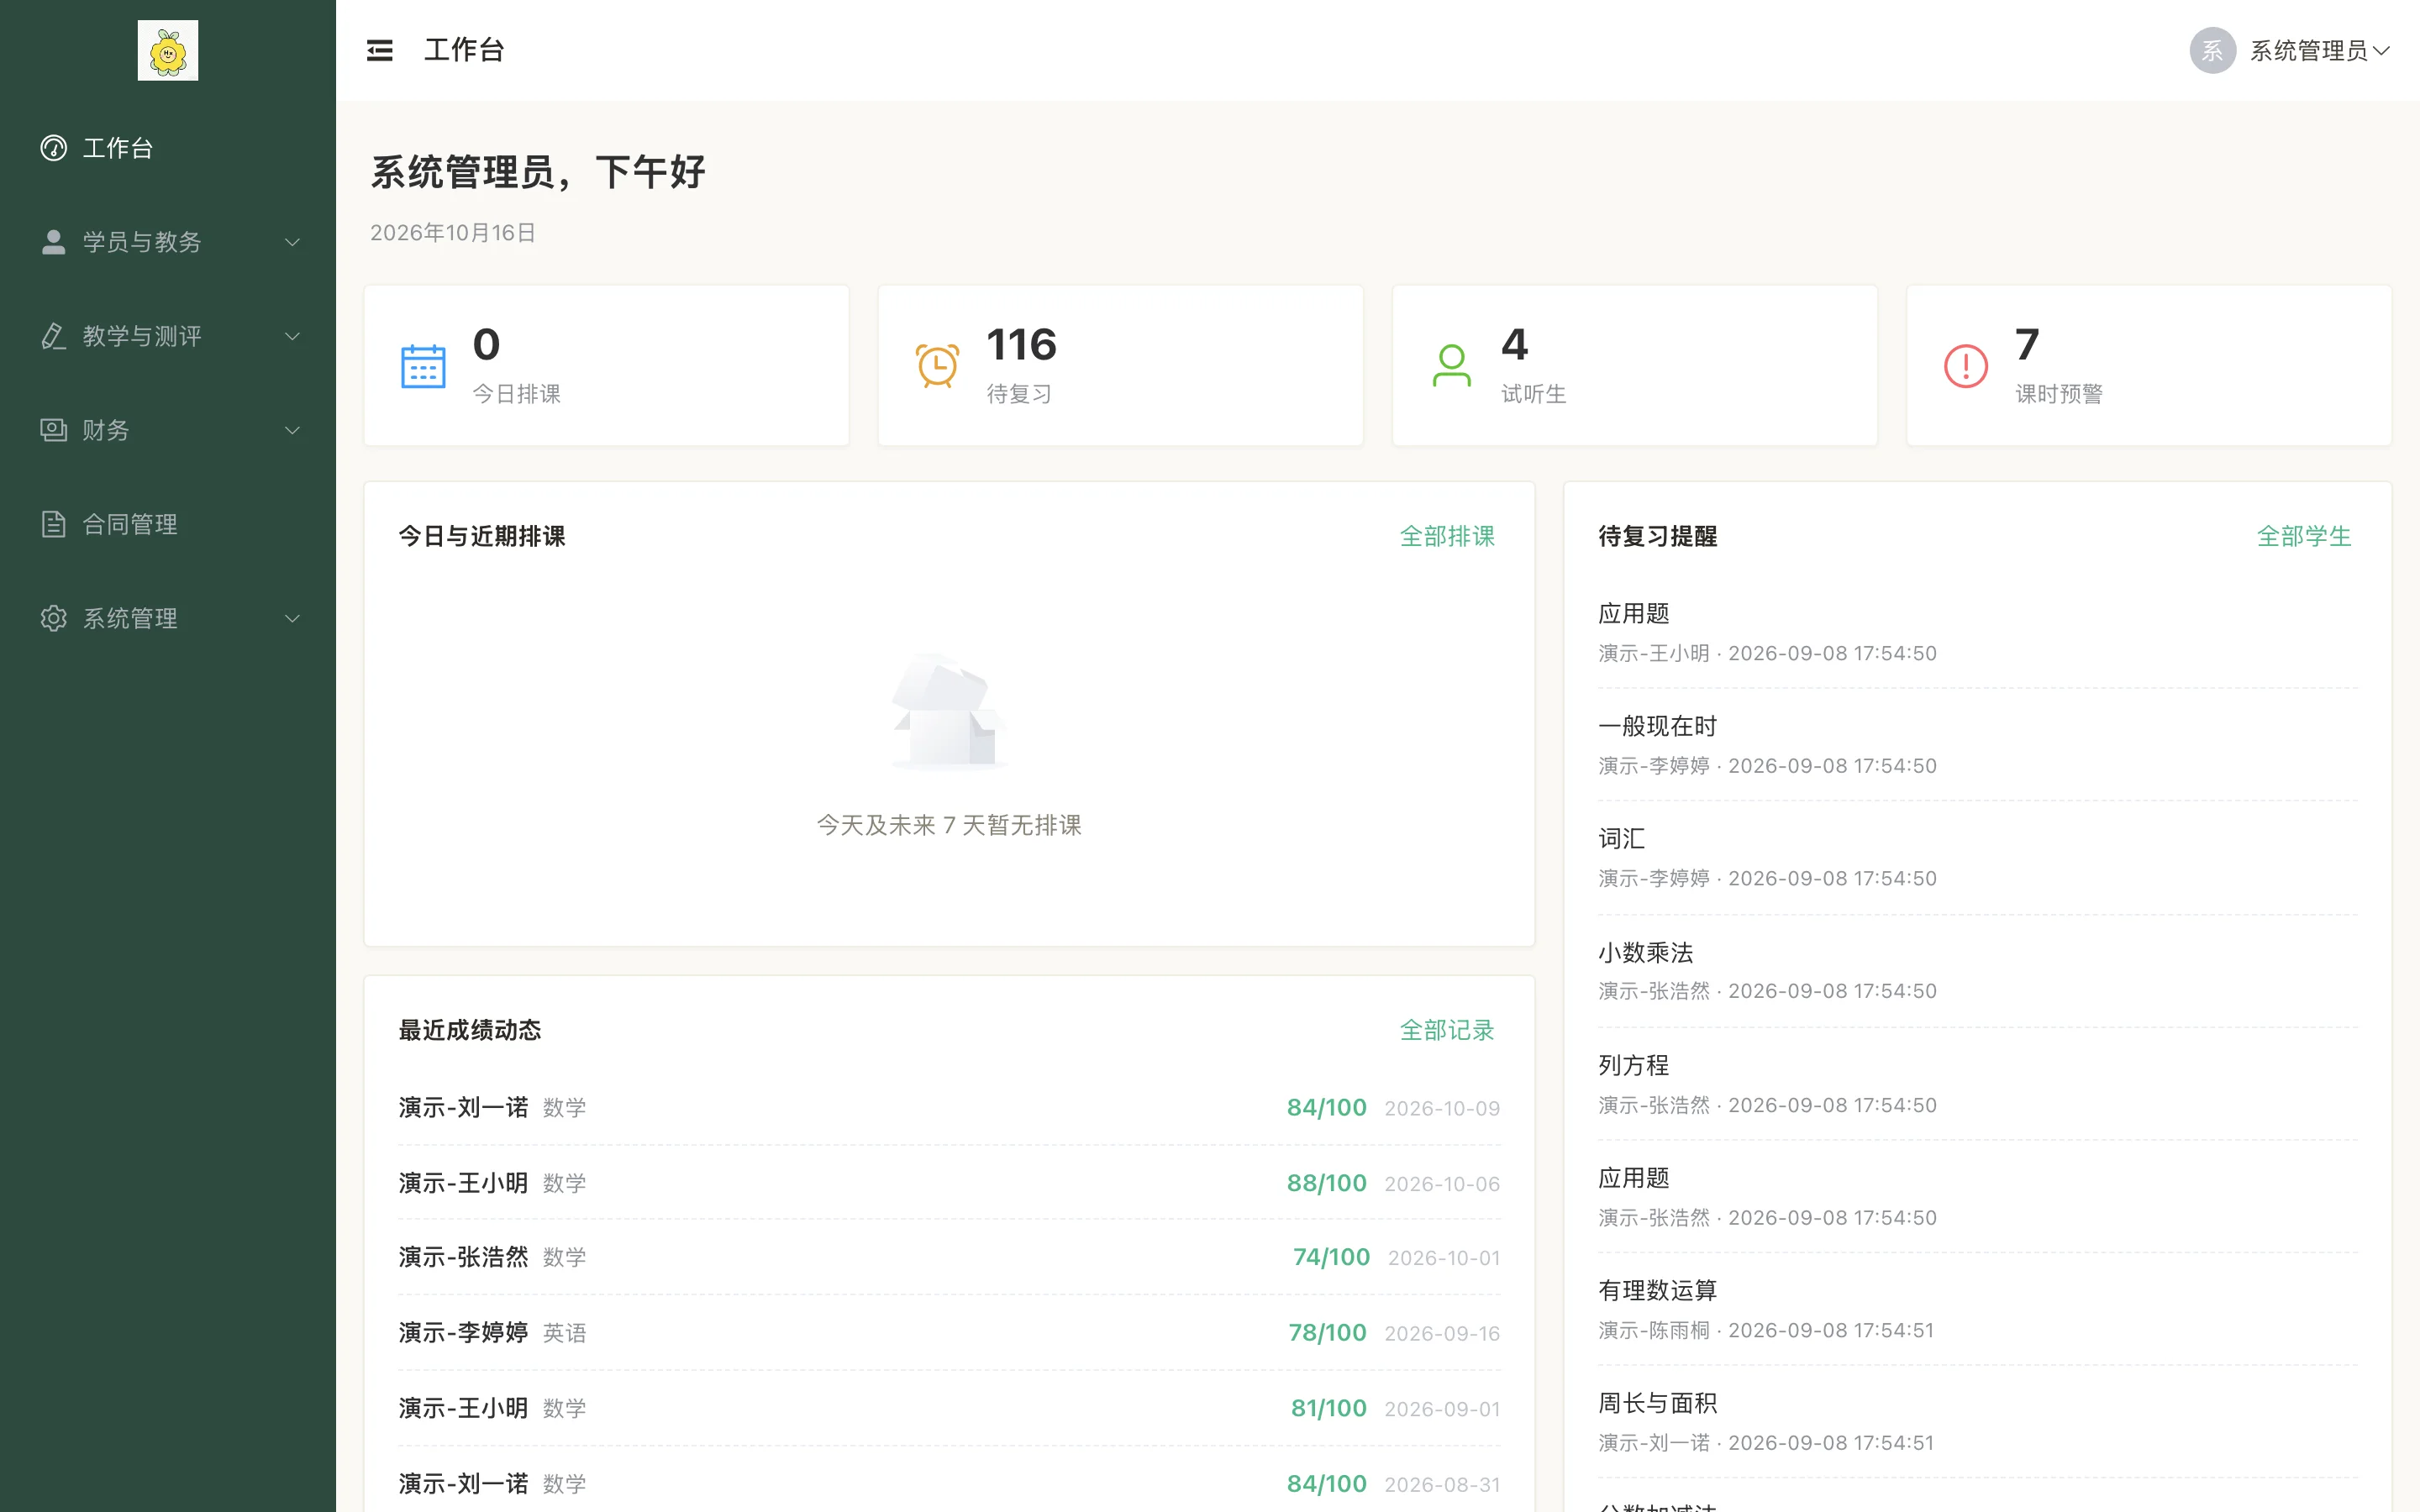
Task: Select 工作台 in the sidebar menu
Action: coord(168,148)
